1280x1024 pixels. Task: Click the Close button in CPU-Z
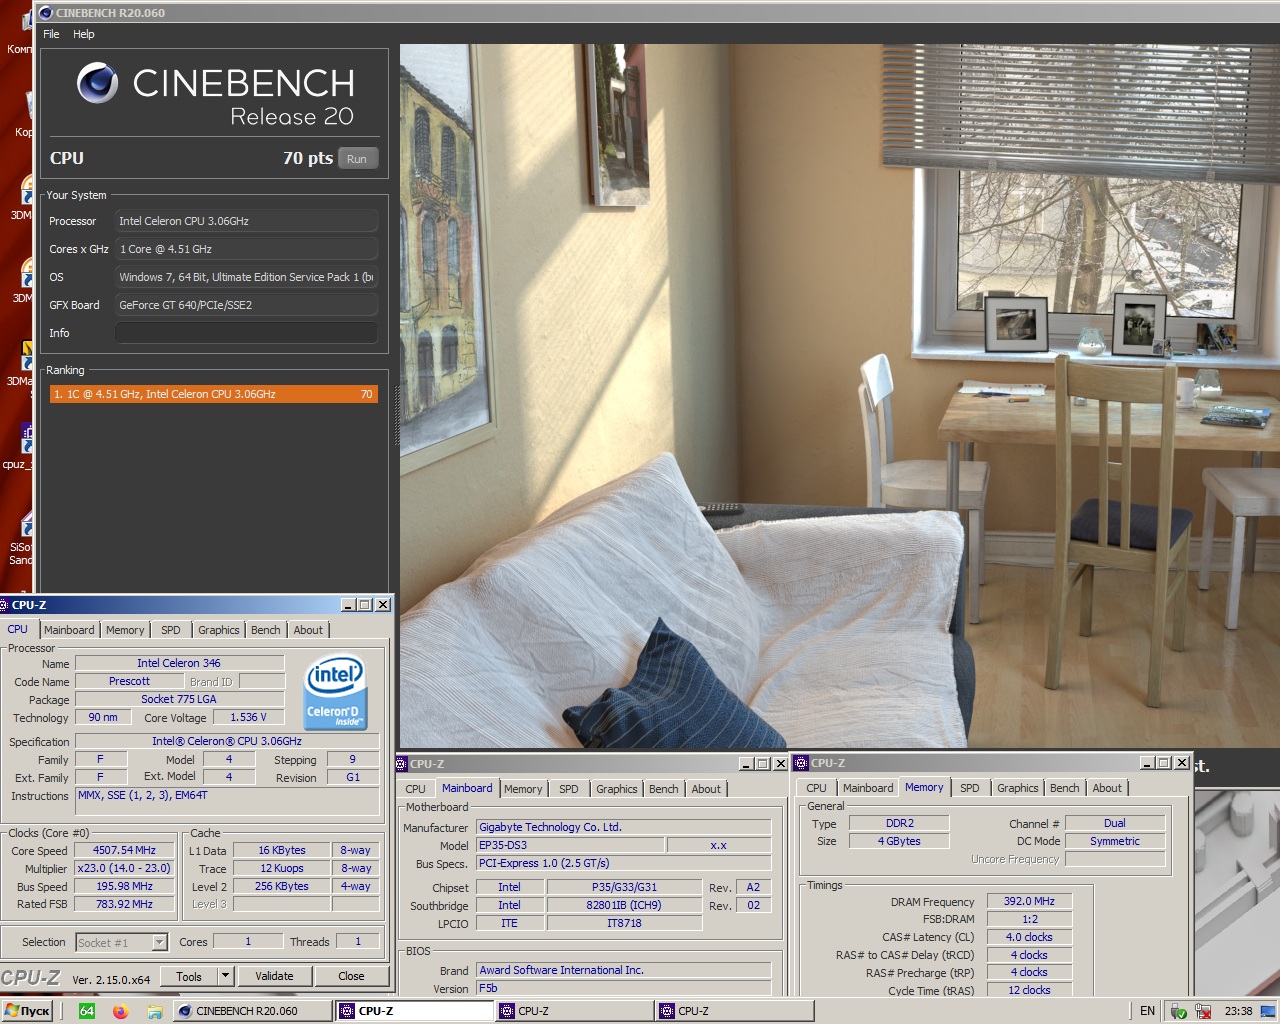pyautogui.click(x=351, y=976)
